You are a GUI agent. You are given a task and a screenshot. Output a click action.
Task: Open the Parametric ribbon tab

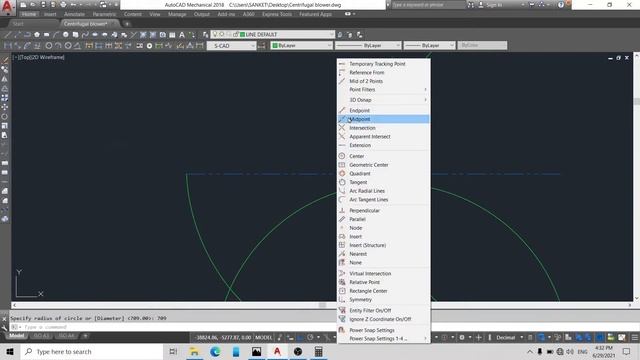click(x=104, y=14)
